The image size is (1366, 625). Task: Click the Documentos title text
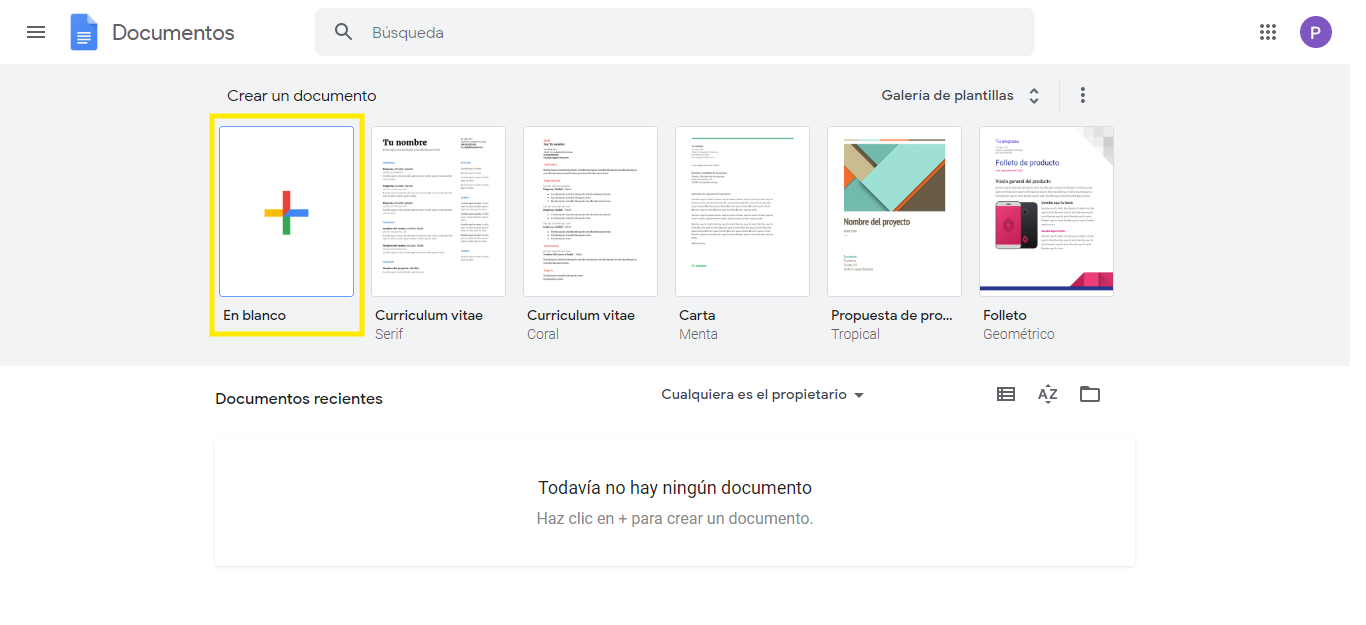click(173, 32)
